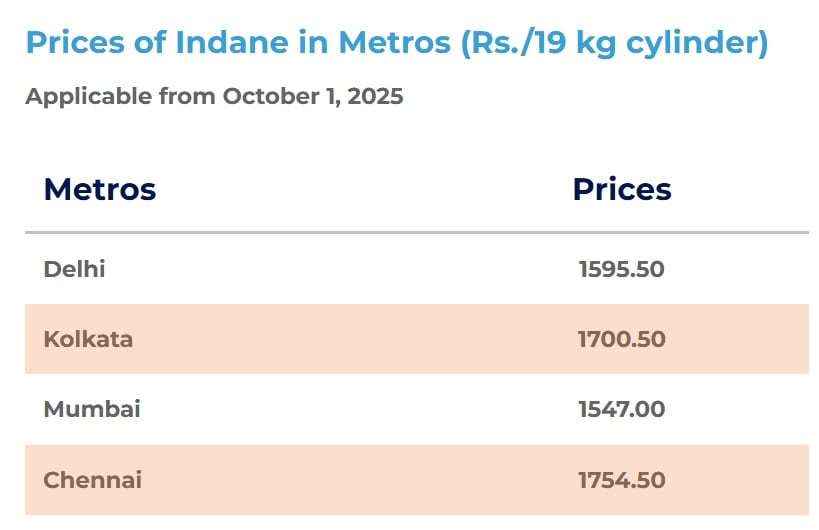Viewport: 819px width, 530px height.
Task: Click the "Prices" column header
Action: click(x=621, y=189)
